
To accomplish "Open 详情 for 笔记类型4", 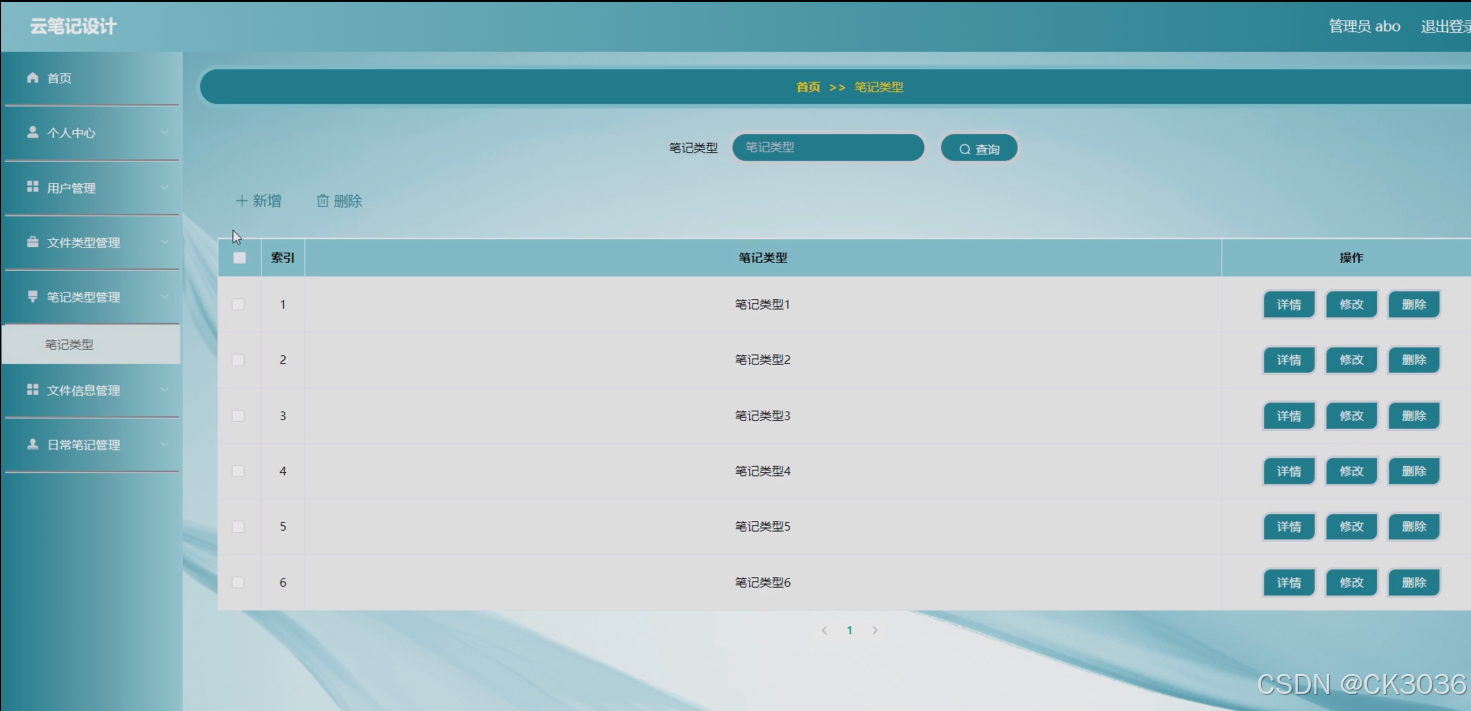I will tap(1289, 471).
